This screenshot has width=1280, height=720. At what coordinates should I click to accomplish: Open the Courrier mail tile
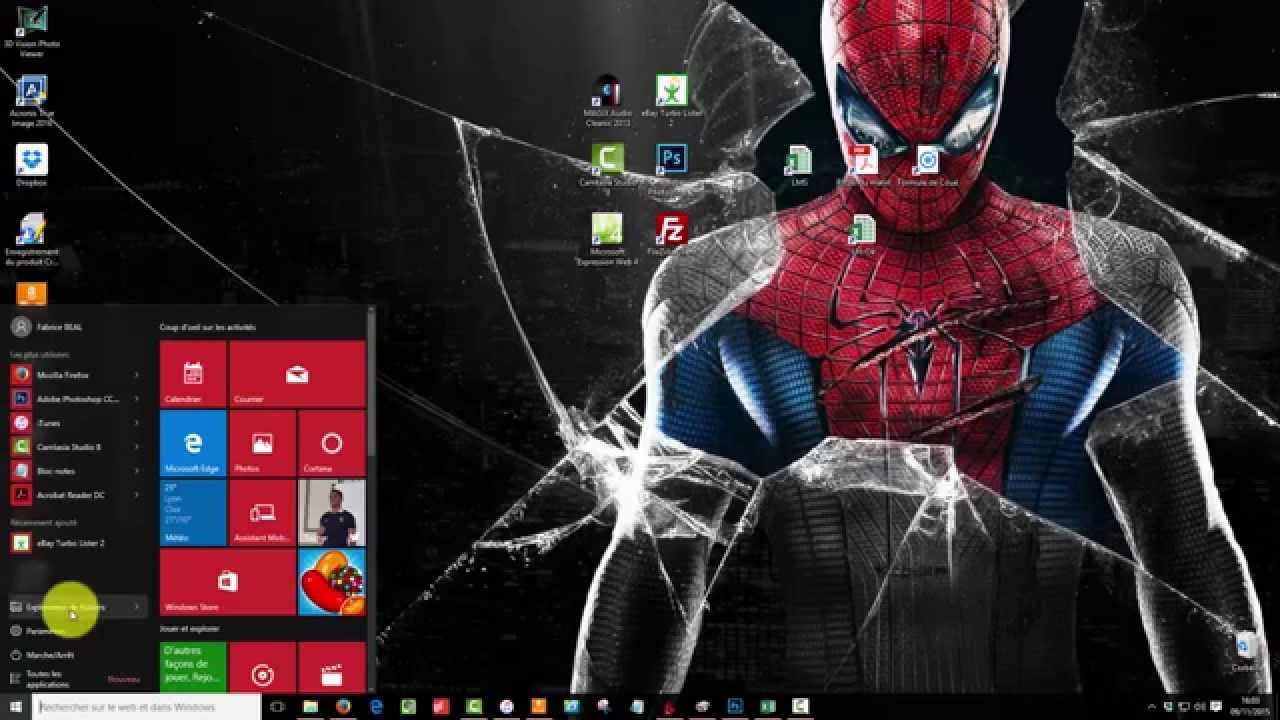(x=297, y=374)
